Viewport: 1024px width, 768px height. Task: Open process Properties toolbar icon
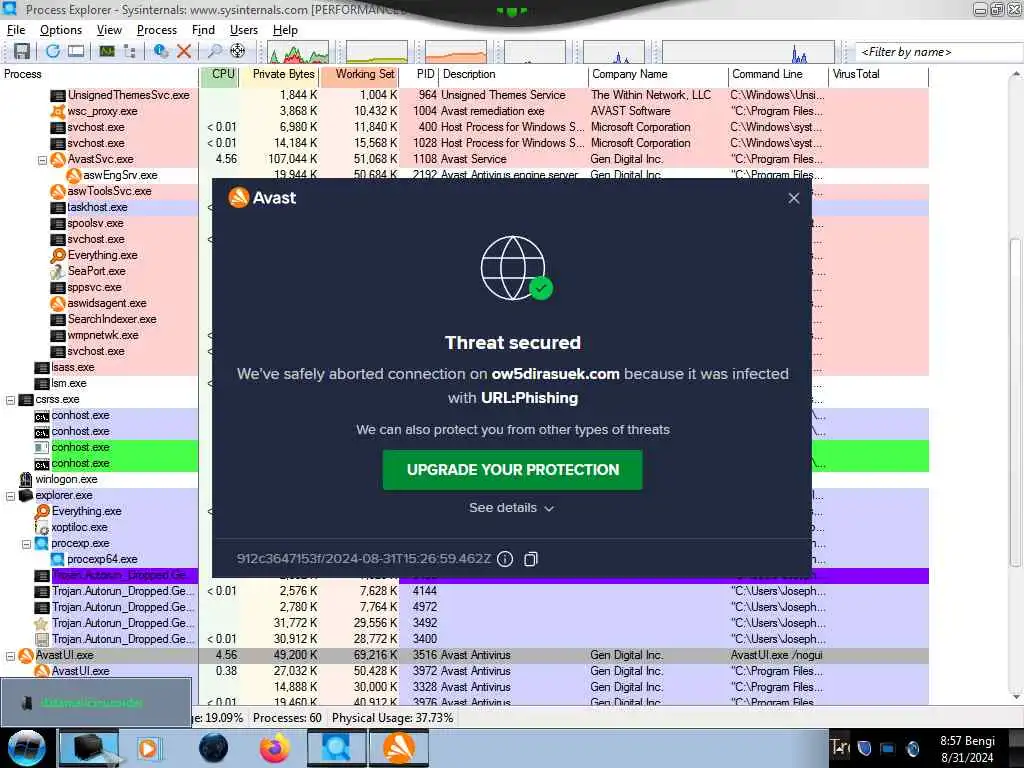pyautogui.click(x=161, y=51)
